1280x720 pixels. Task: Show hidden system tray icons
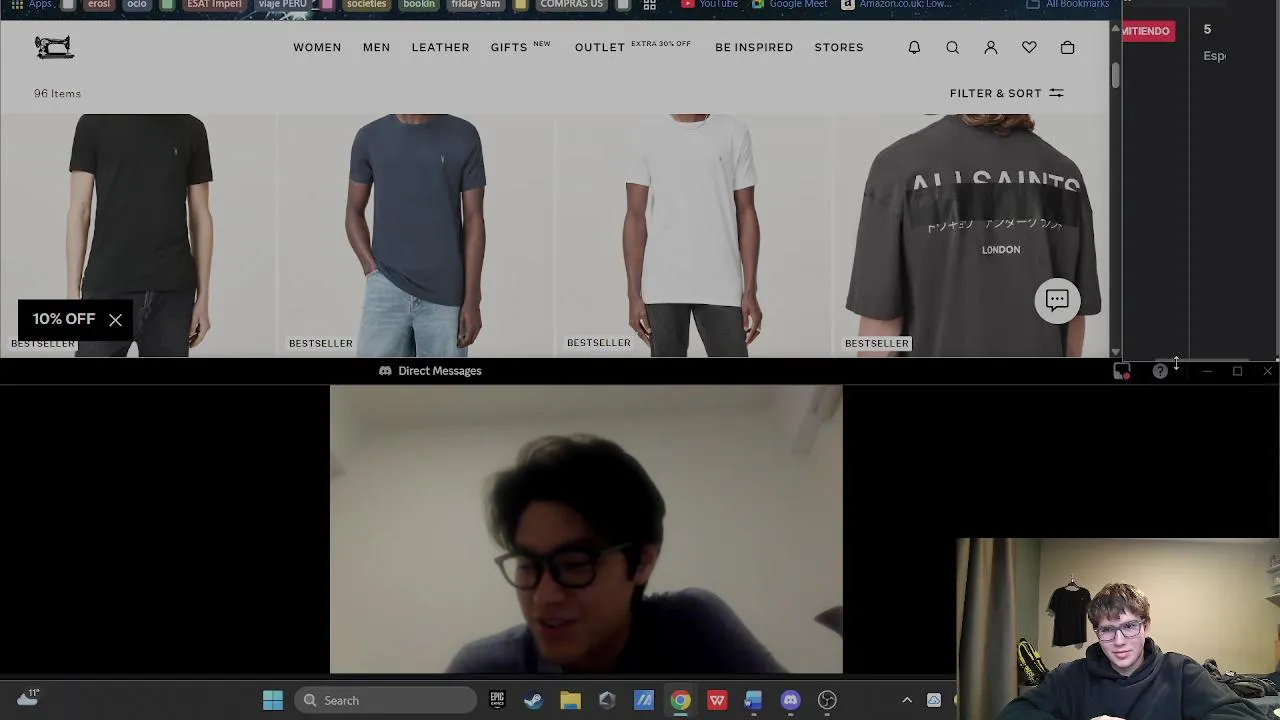[907, 700]
